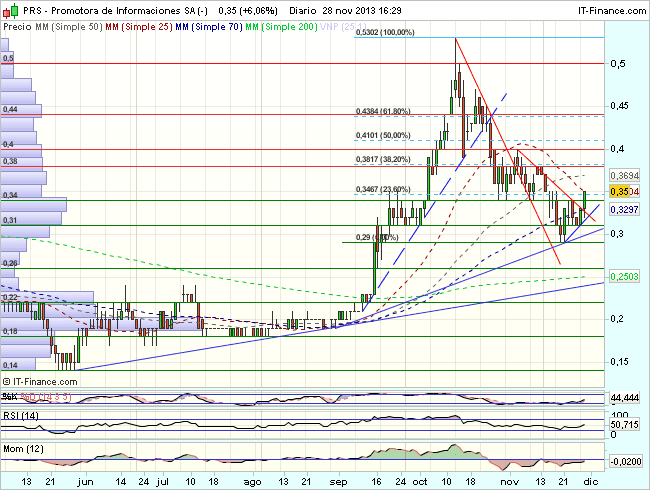Select the 'MM (Simple 25)' legend label

139,27
